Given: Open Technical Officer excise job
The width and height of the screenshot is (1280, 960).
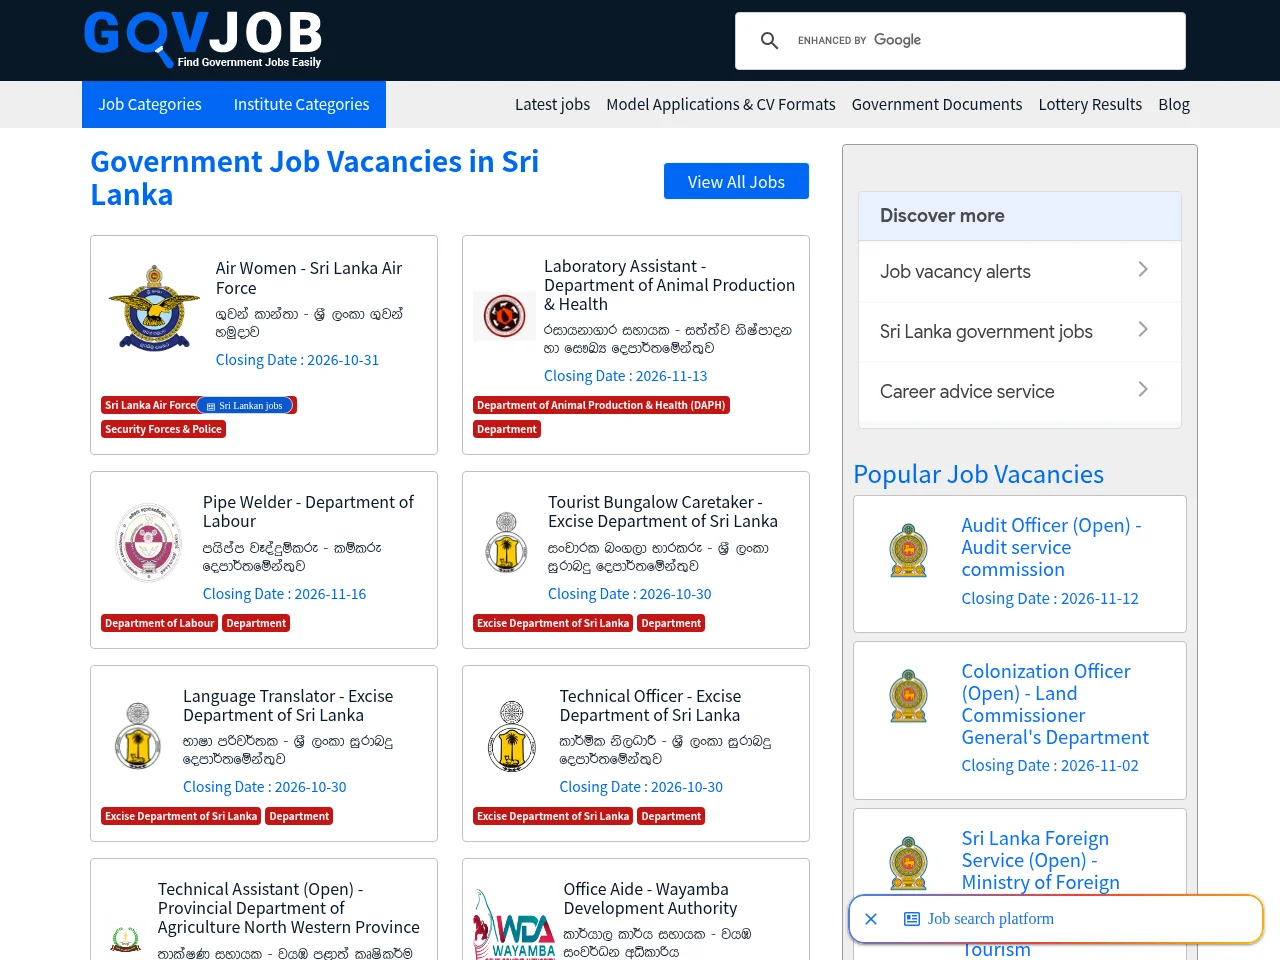Looking at the screenshot, I should click(x=650, y=705).
